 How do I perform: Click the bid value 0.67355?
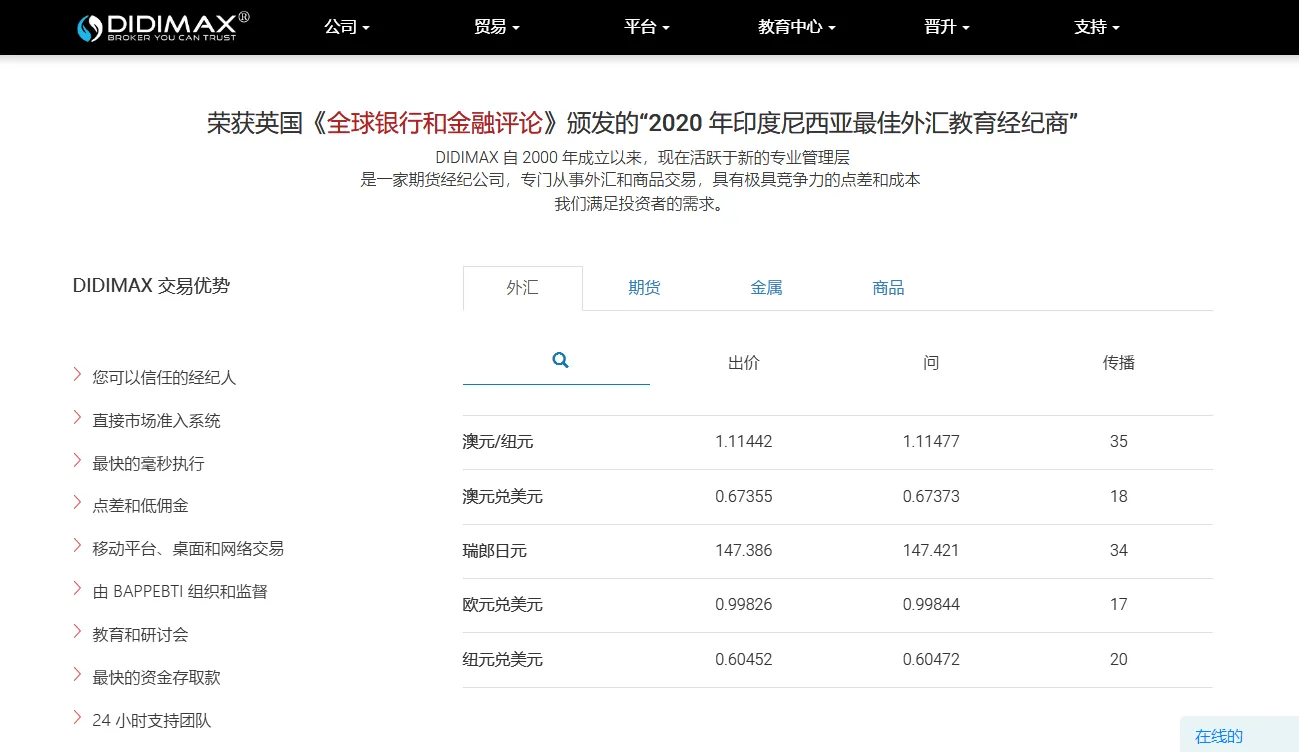coord(744,496)
